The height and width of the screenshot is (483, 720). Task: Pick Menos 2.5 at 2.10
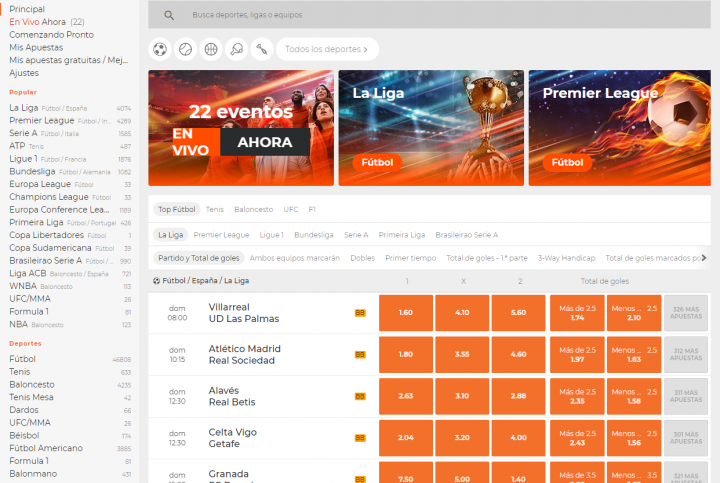634,313
